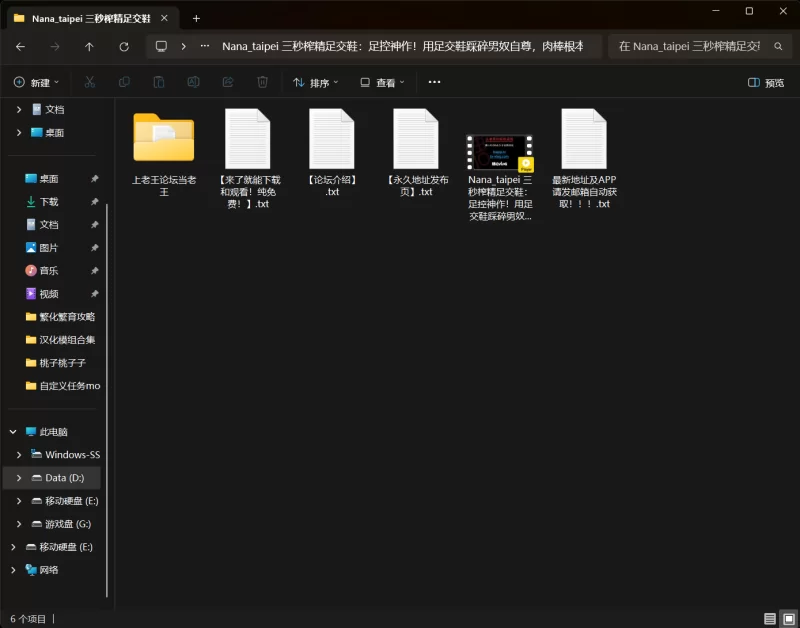Collapse the 此电脑 tree node
Image resolution: width=800 pixels, height=628 pixels.
13,432
